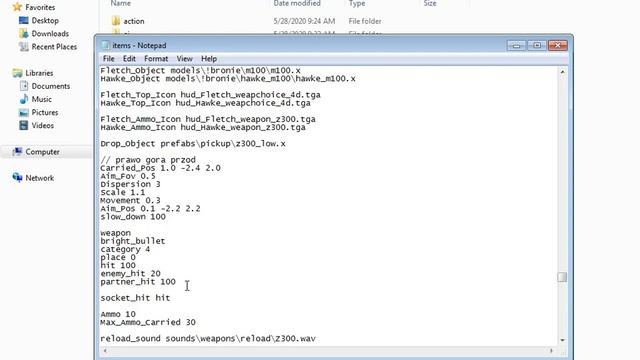Open Desktop in Explorer sidebar
The width and height of the screenshot is (640, 360).
coord(45,20)
